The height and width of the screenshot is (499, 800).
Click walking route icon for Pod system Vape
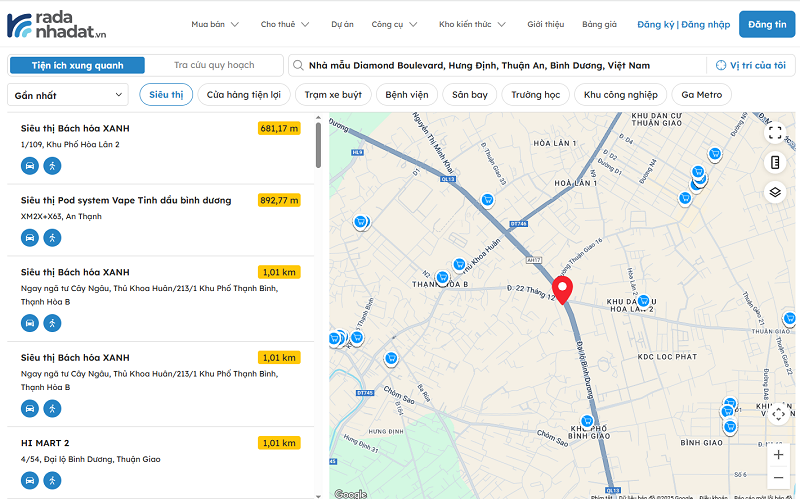point(52,237)
